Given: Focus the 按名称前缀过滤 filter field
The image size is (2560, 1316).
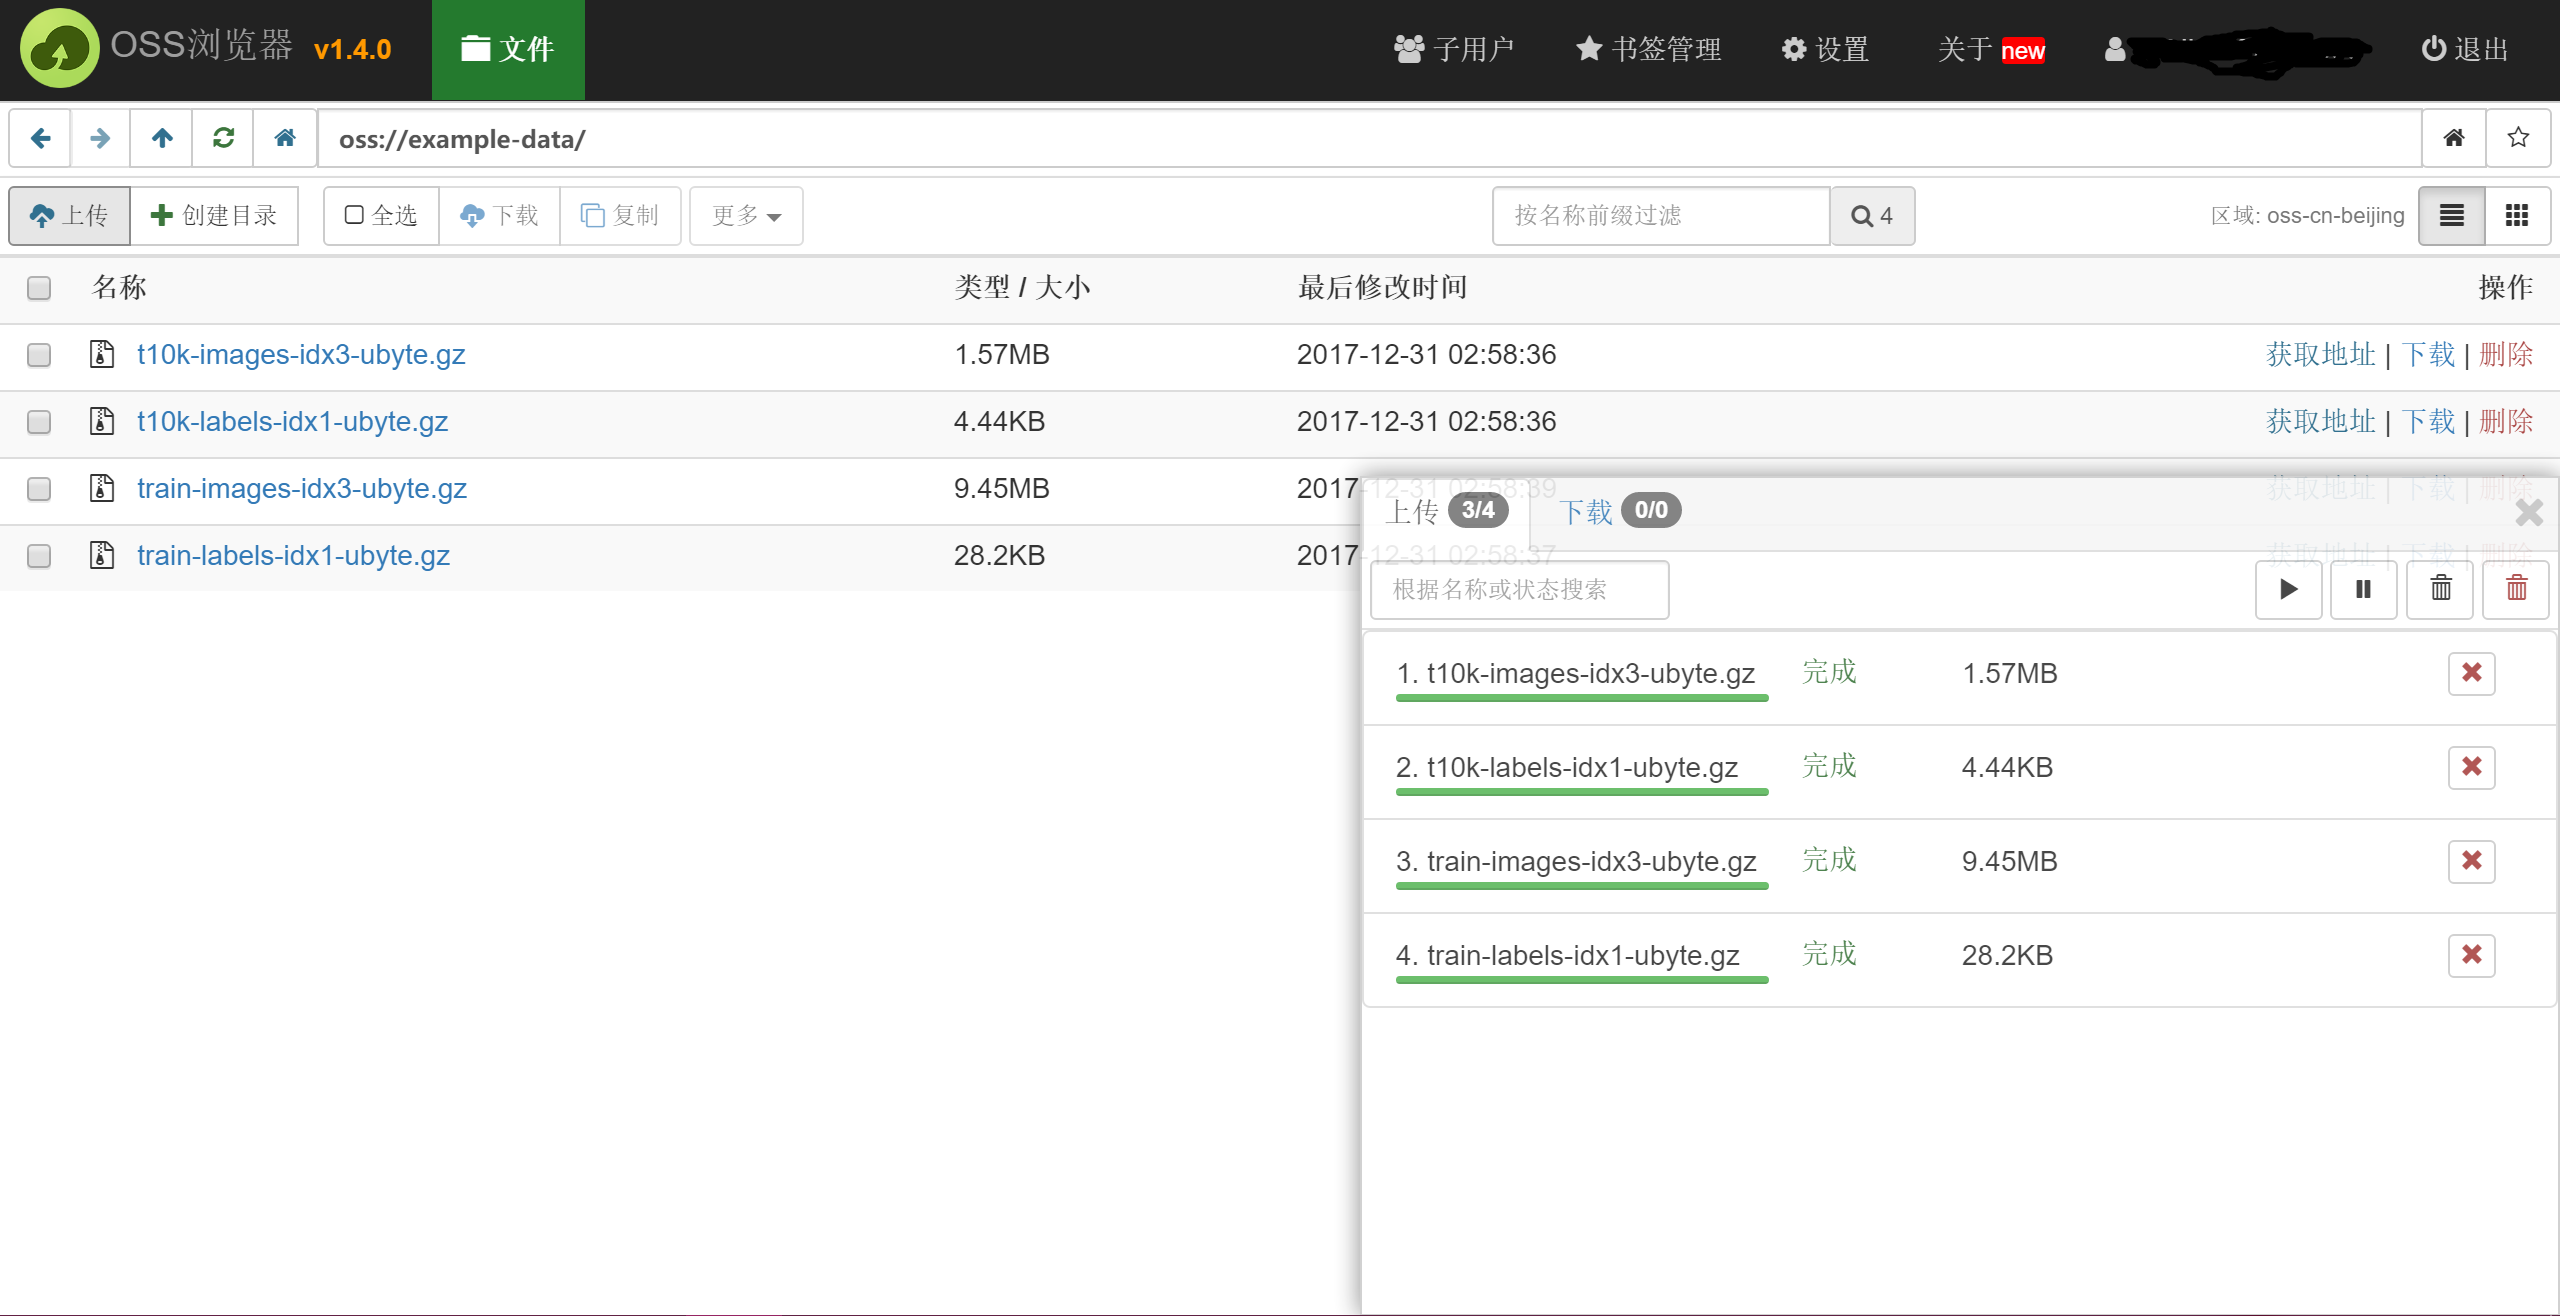Looking at the screenshot, I should point(1661,215).
